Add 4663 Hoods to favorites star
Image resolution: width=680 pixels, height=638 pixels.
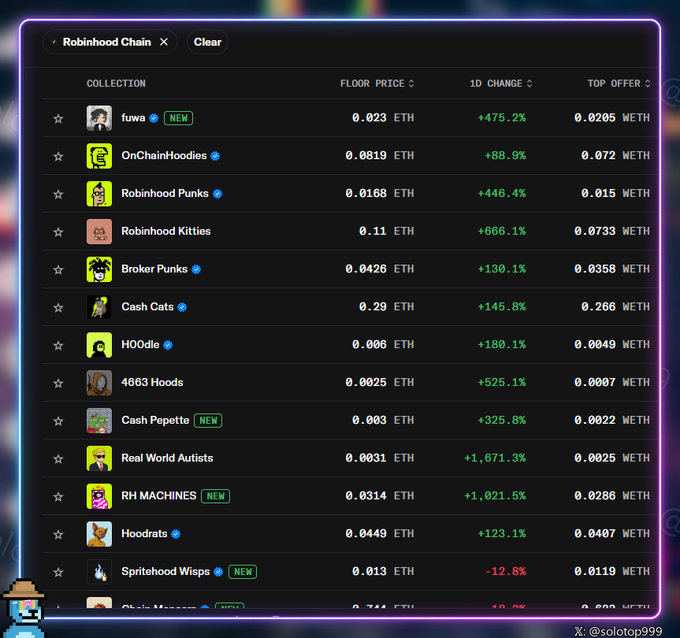pos(58,383)
